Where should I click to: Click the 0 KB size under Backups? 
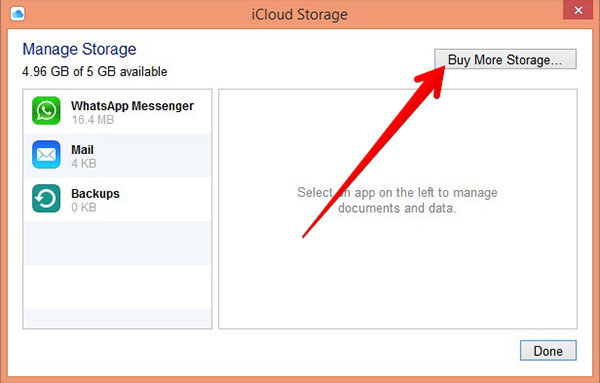coord(83,207)
